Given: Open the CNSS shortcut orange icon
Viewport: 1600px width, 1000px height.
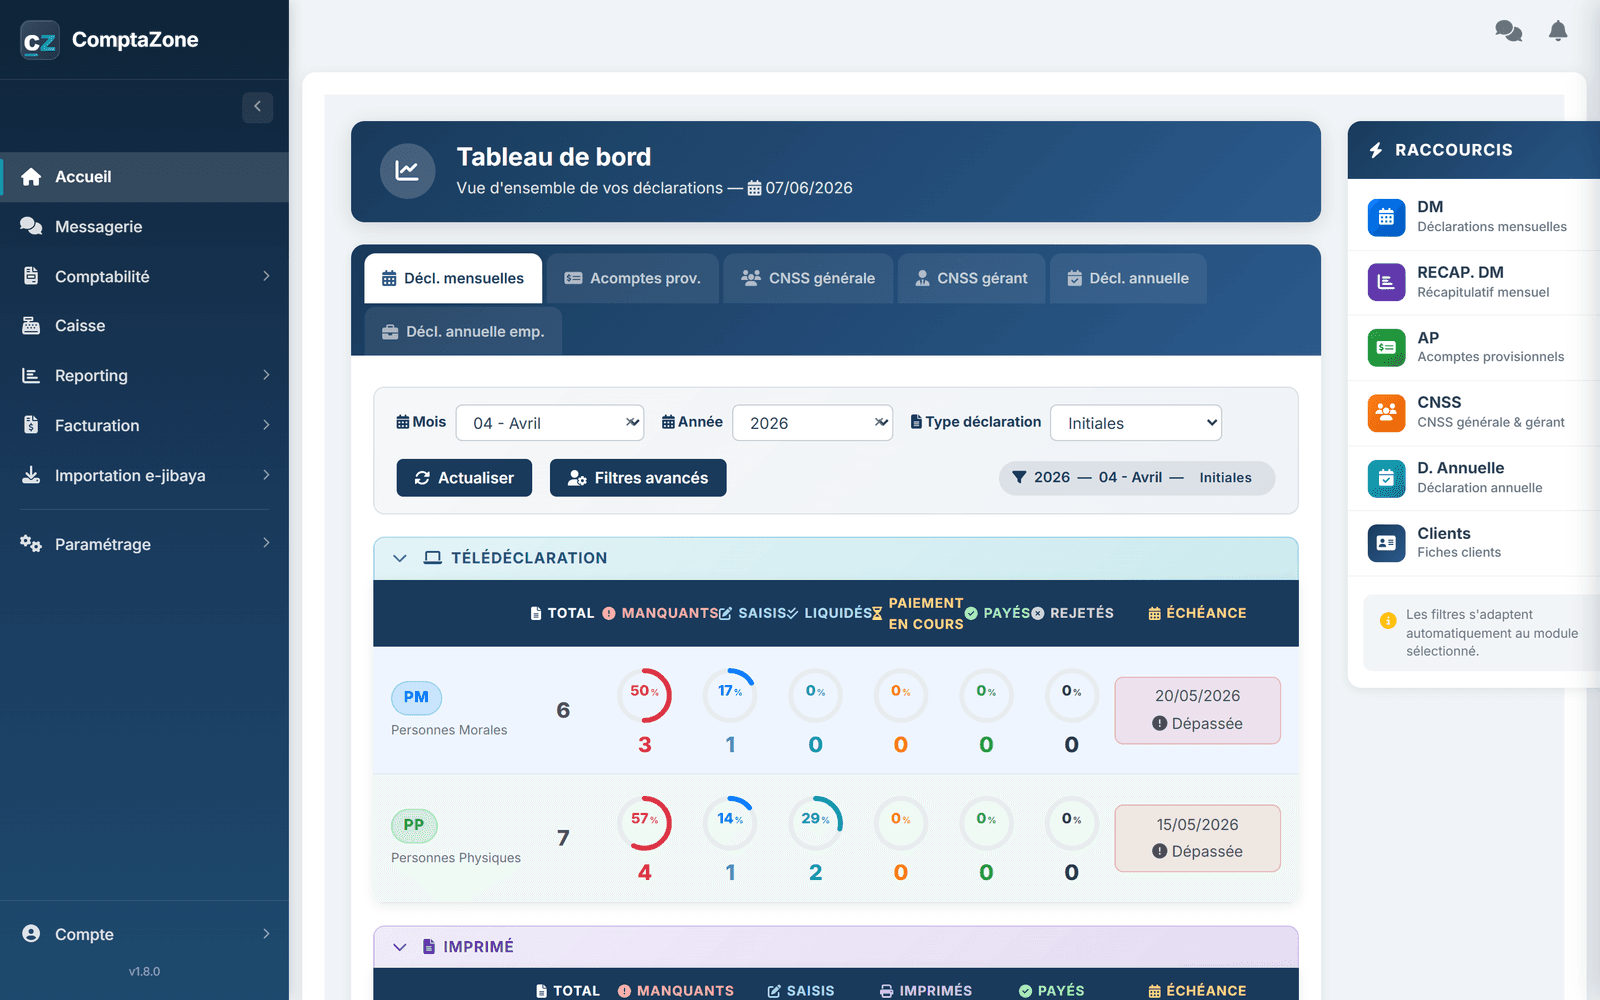Looking at the screenshot, I should coord(1386,412).
